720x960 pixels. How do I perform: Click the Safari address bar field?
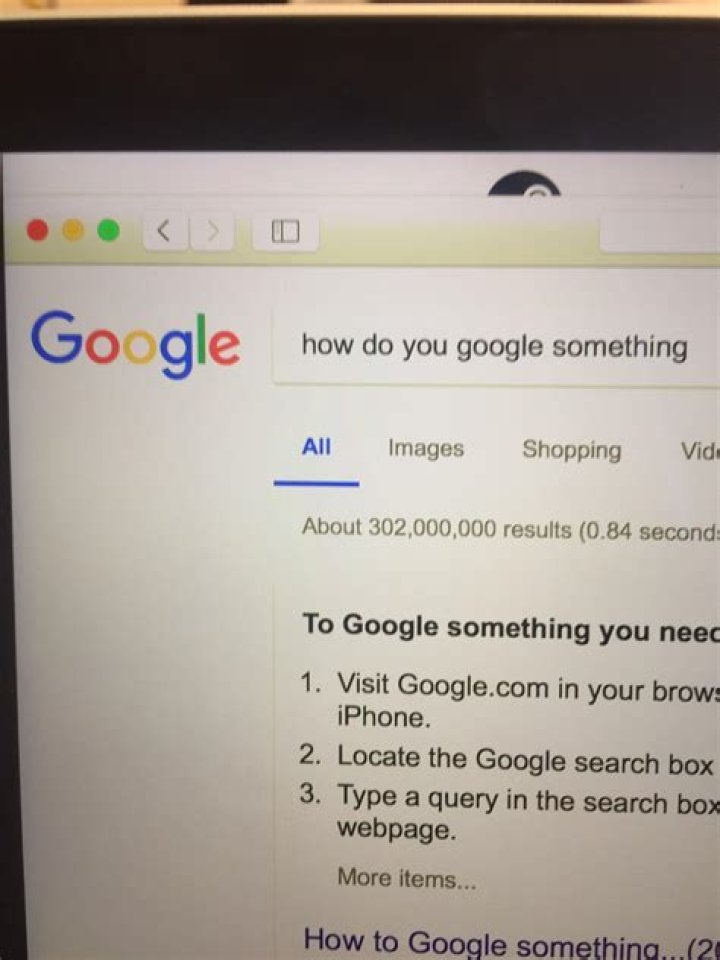(660, 231)
